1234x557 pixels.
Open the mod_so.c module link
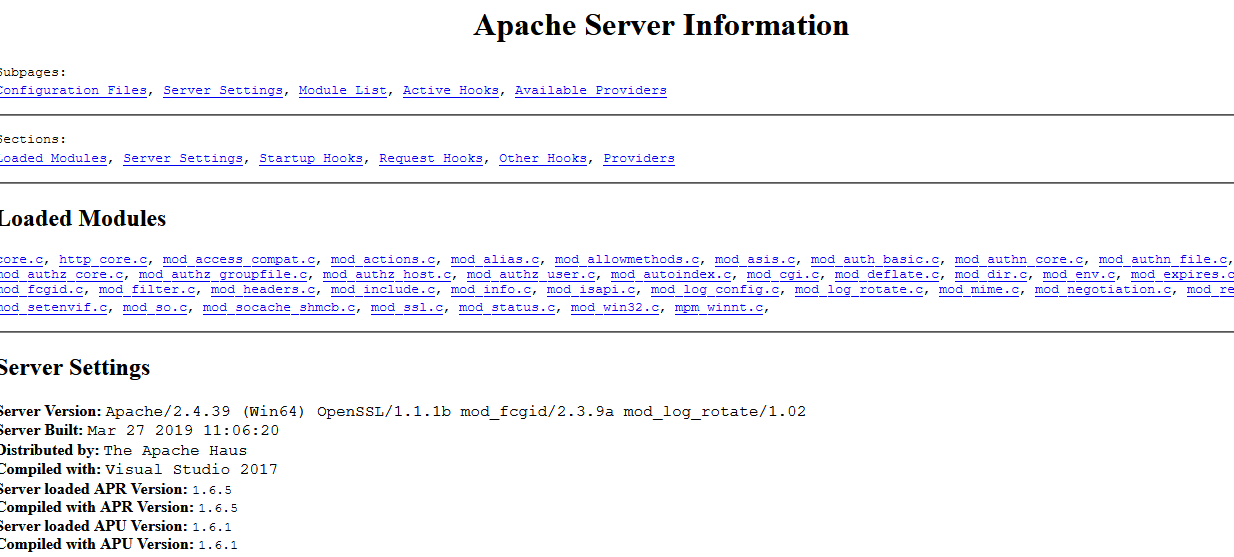click(155, 307)
